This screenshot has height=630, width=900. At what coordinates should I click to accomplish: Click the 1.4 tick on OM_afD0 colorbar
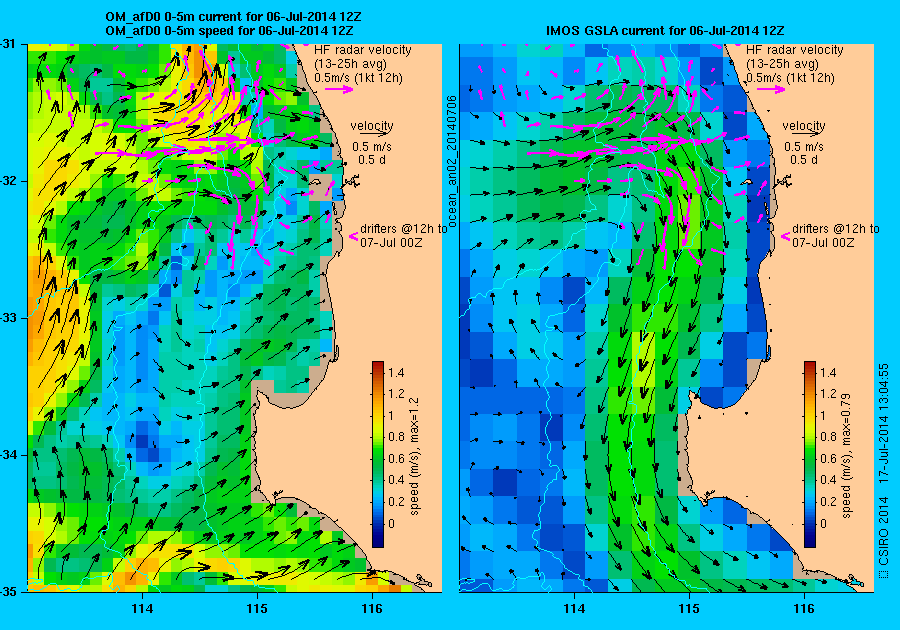396,372
